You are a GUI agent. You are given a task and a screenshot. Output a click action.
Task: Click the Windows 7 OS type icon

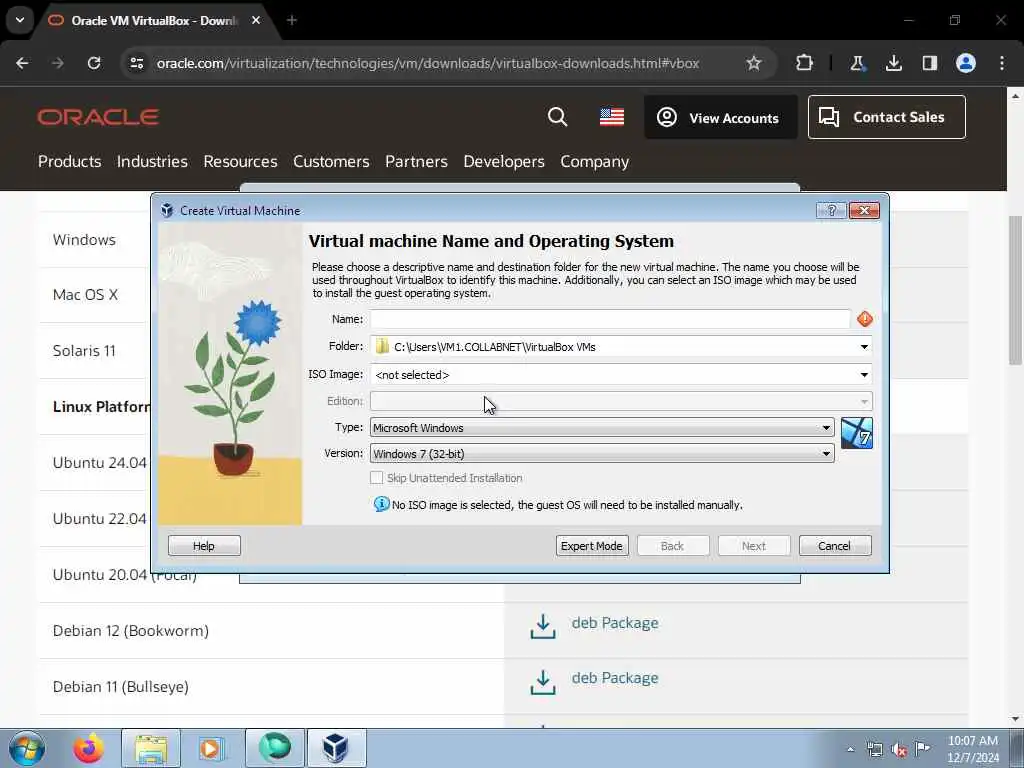857,433
